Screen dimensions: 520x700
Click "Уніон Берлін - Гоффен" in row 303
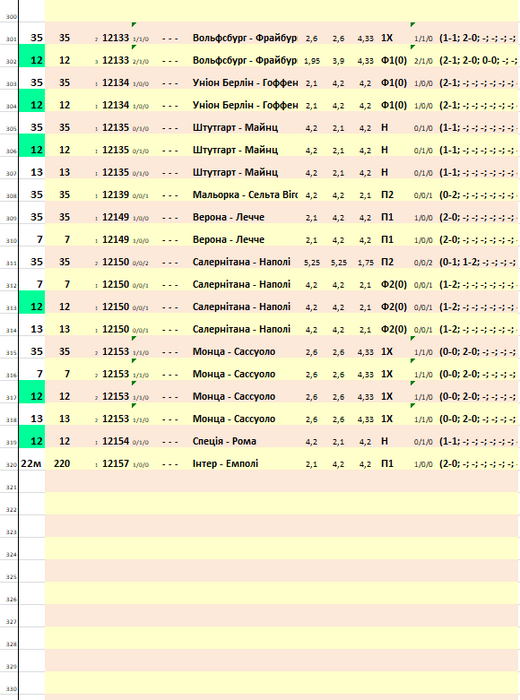245,83
